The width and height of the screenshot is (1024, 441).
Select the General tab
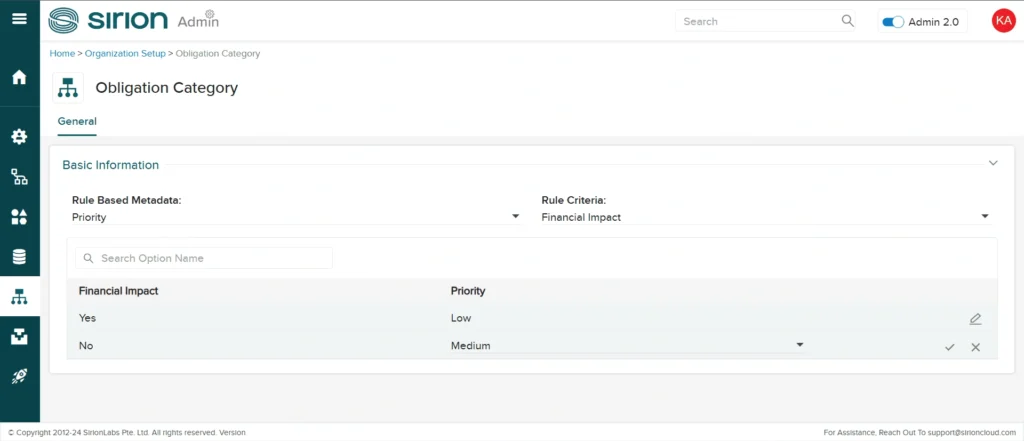[x=77, y=122]
